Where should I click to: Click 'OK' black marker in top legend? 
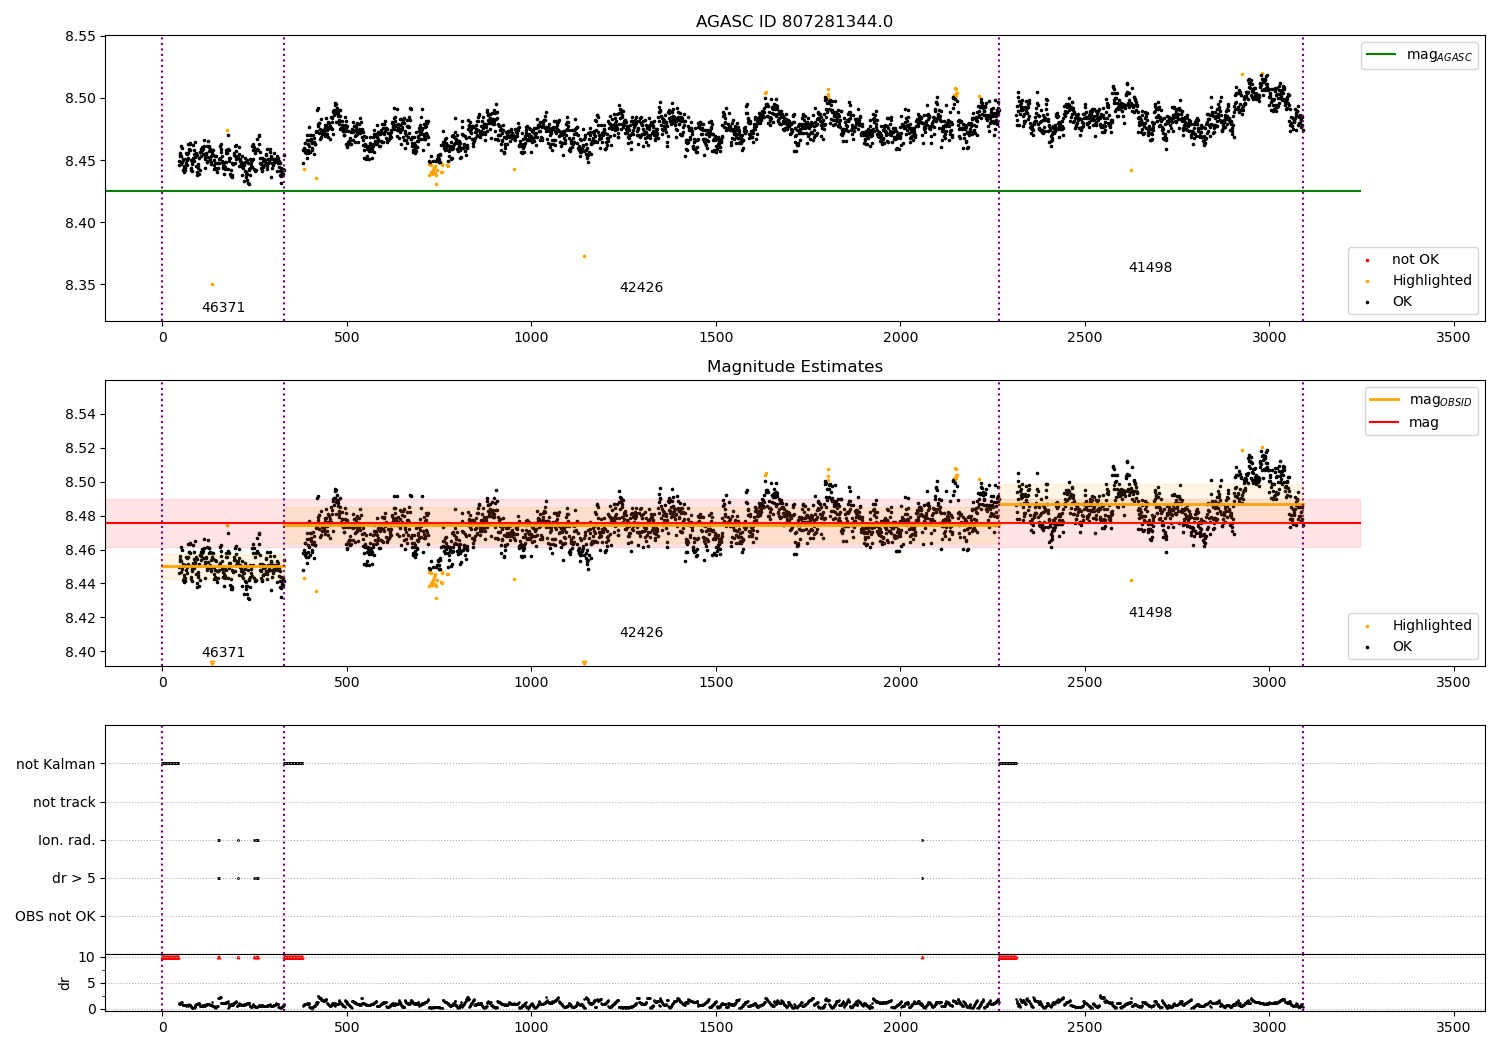pos(1367,302)
